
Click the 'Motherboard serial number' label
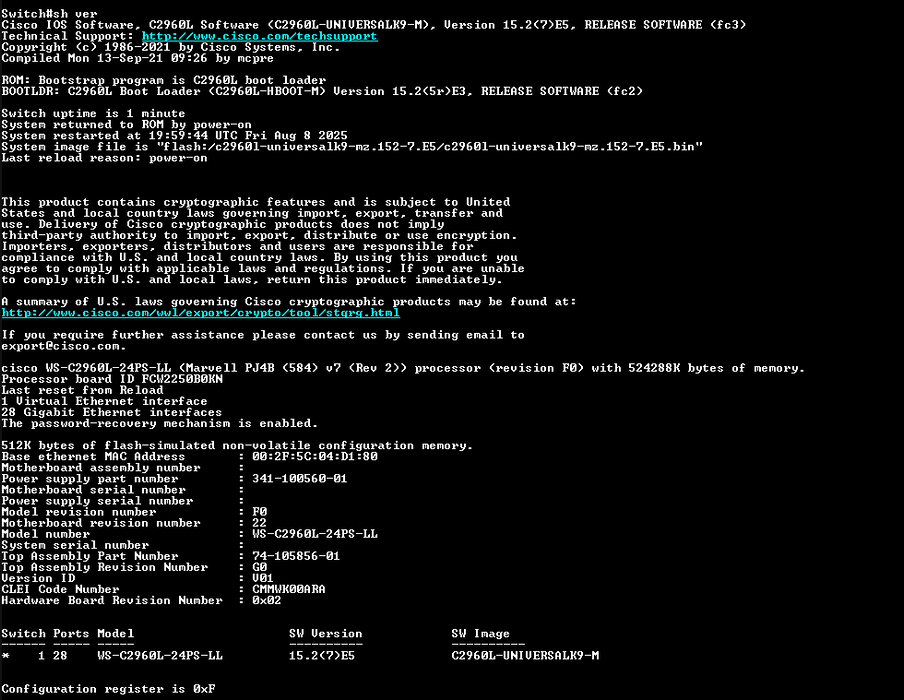click(x=93, y=490)
